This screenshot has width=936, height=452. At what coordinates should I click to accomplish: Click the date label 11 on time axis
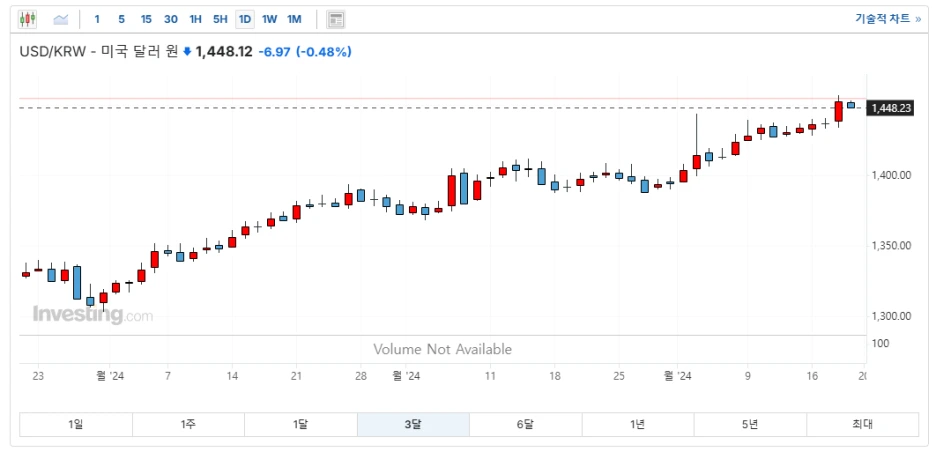(490, 376)
